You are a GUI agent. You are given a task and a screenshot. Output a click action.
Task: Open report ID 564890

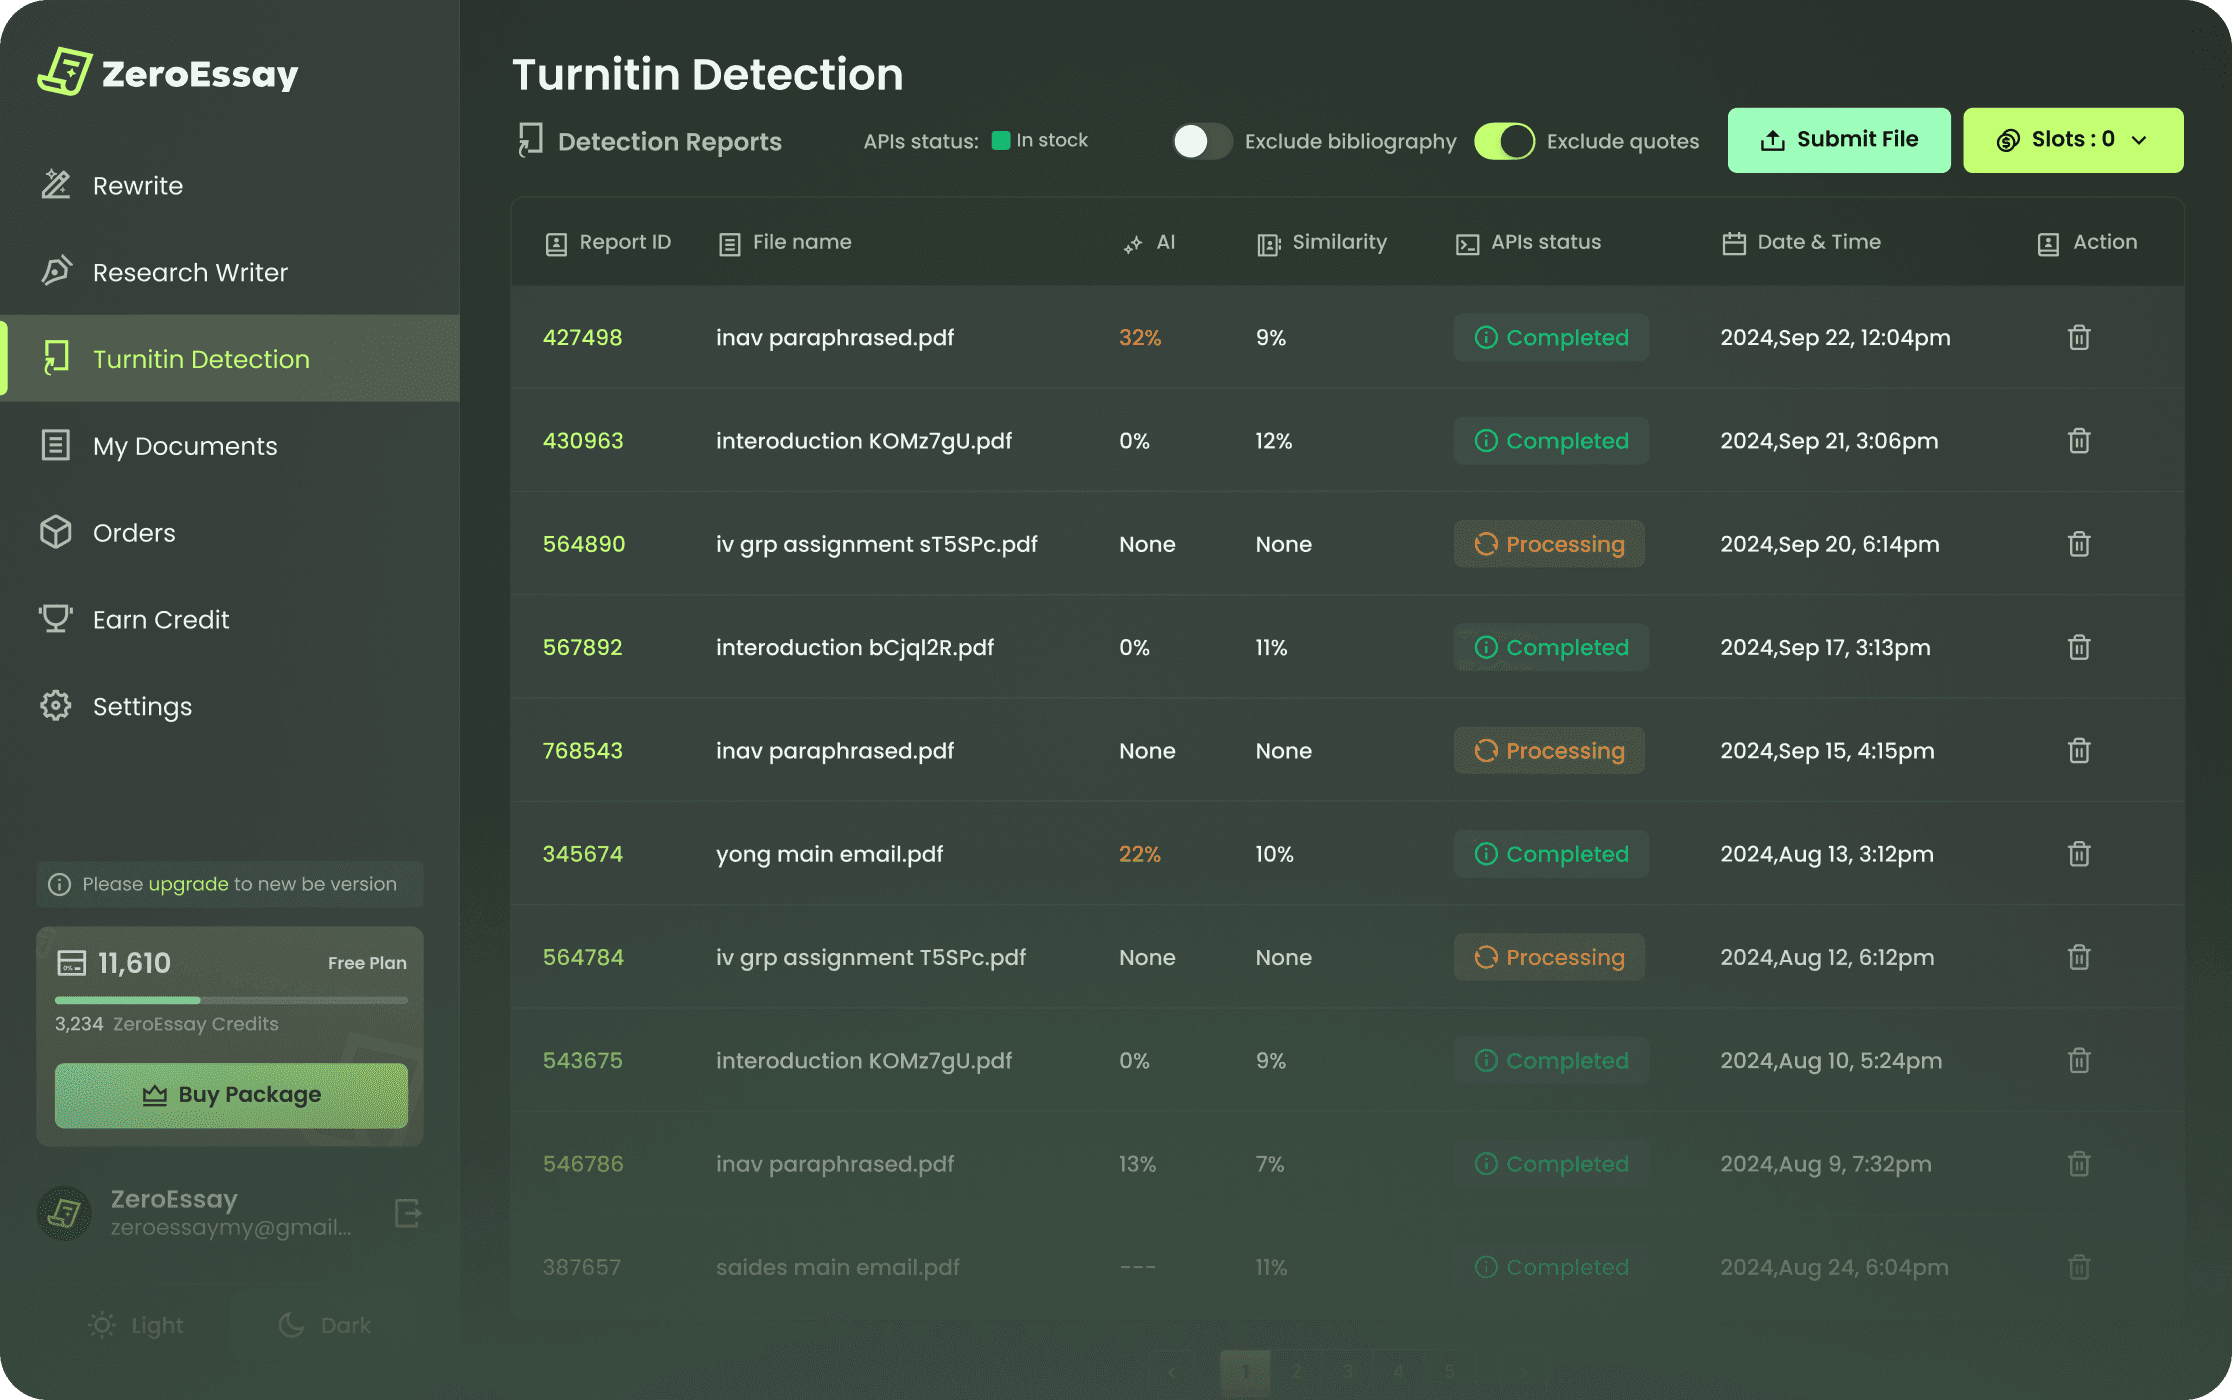coord(584,544)
